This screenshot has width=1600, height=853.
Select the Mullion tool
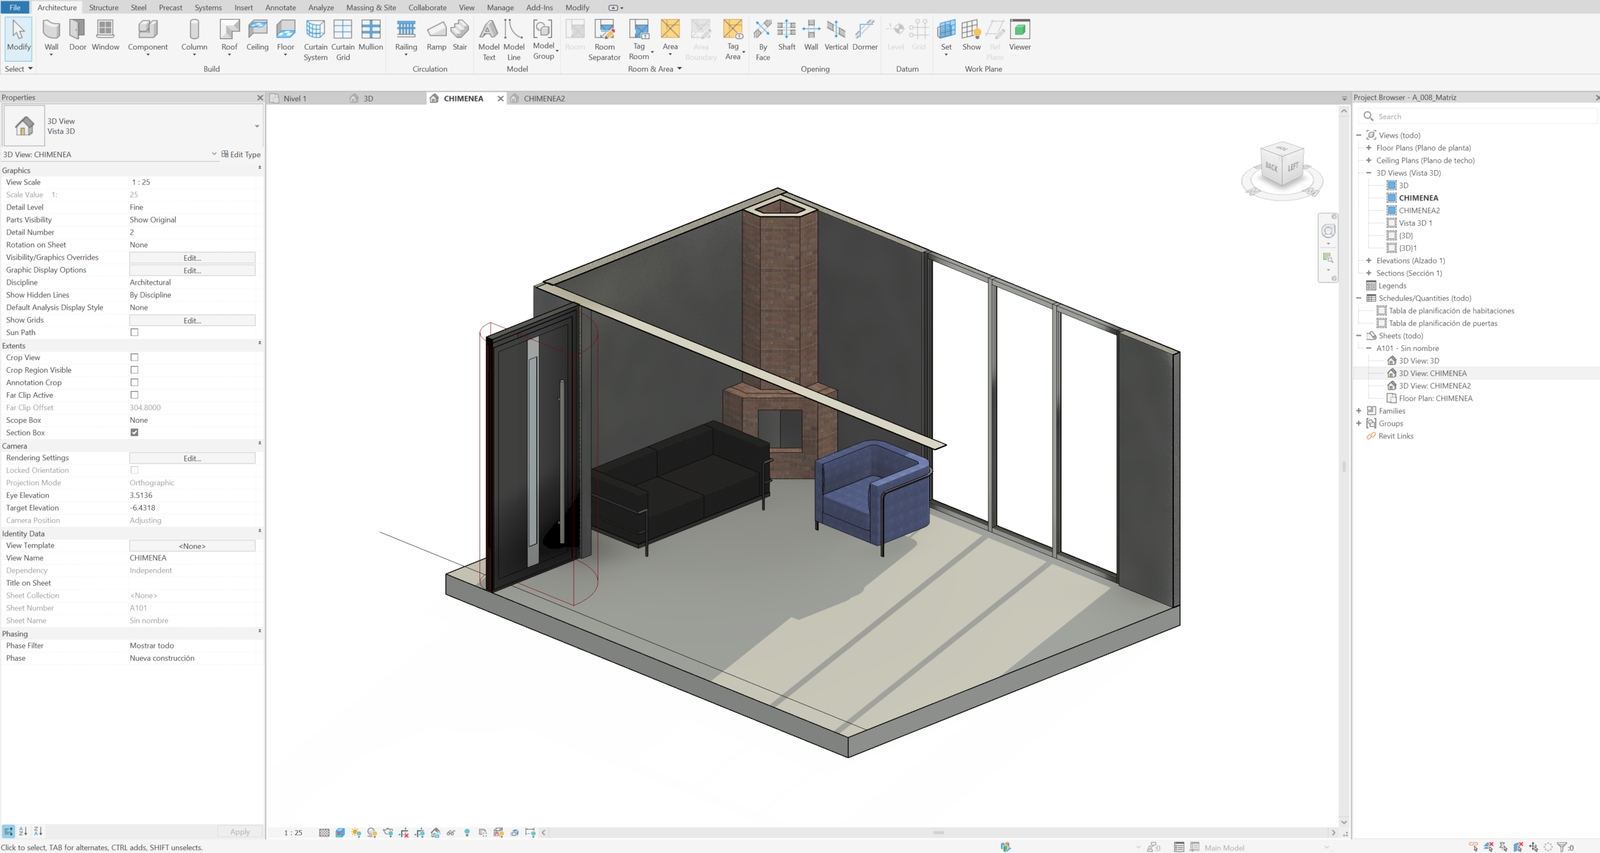(x=371, y=35)
